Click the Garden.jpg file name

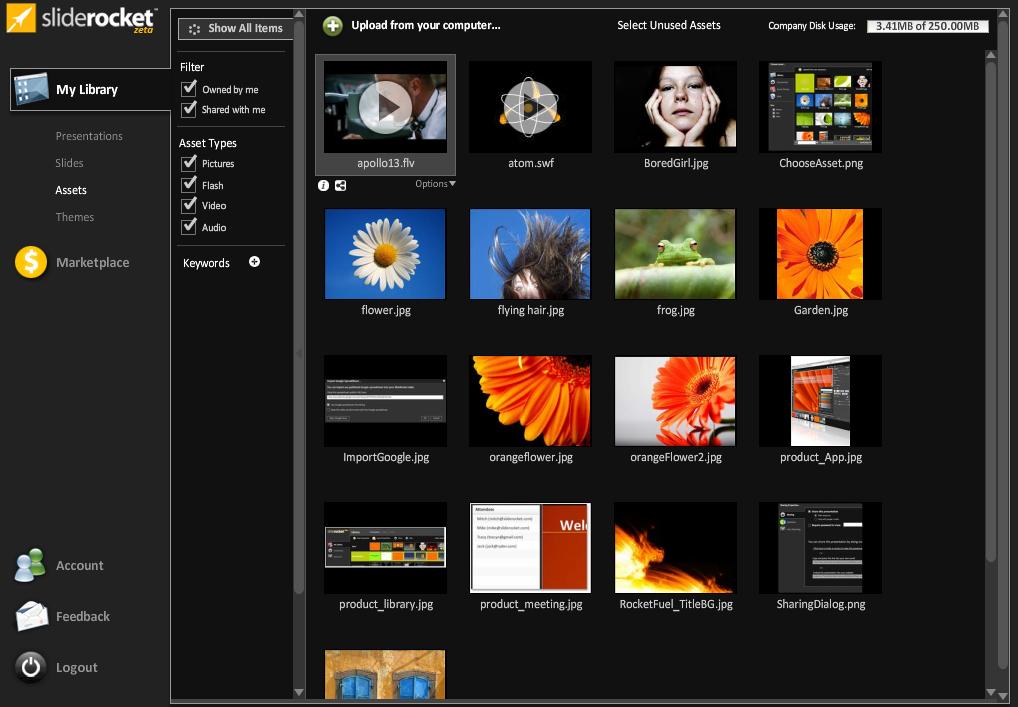821,310
